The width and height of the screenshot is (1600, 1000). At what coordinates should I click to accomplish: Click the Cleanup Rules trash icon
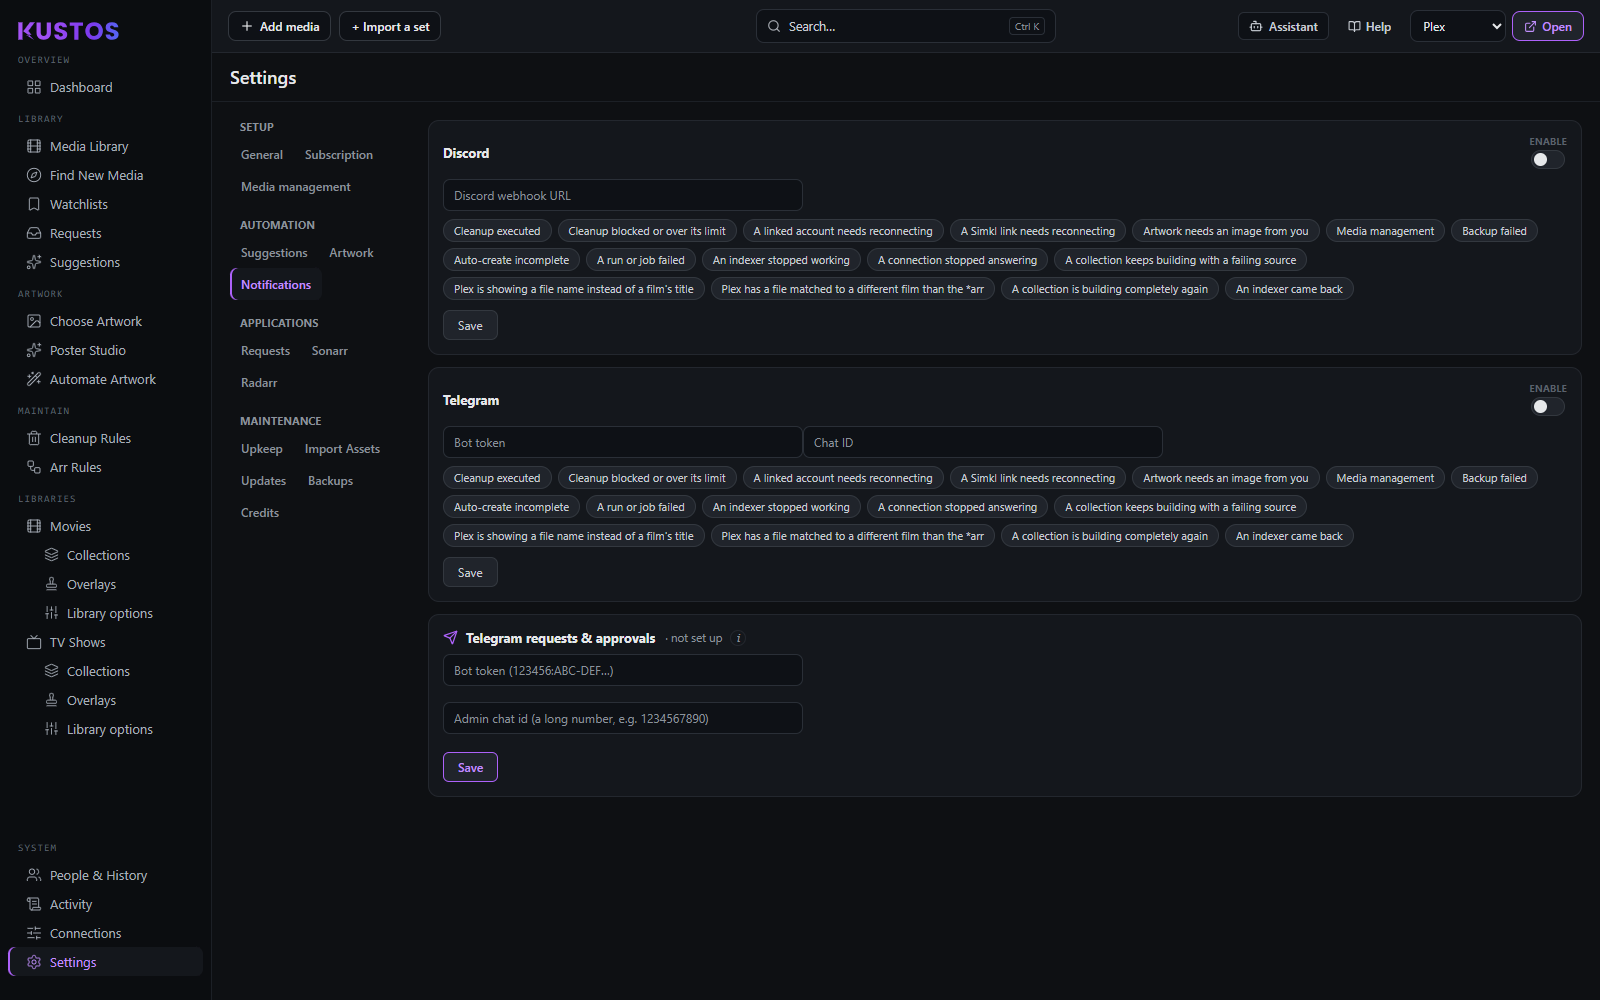click(34, 438)
